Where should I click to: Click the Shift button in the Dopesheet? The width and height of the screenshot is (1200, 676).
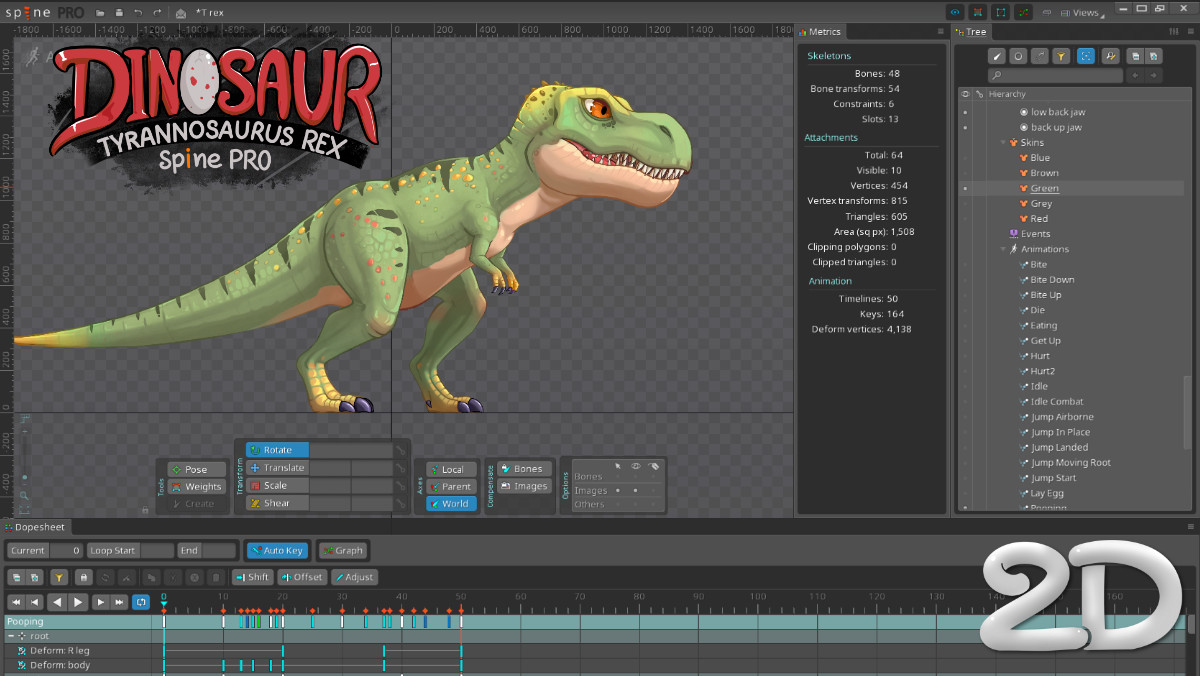pos(252,577)
